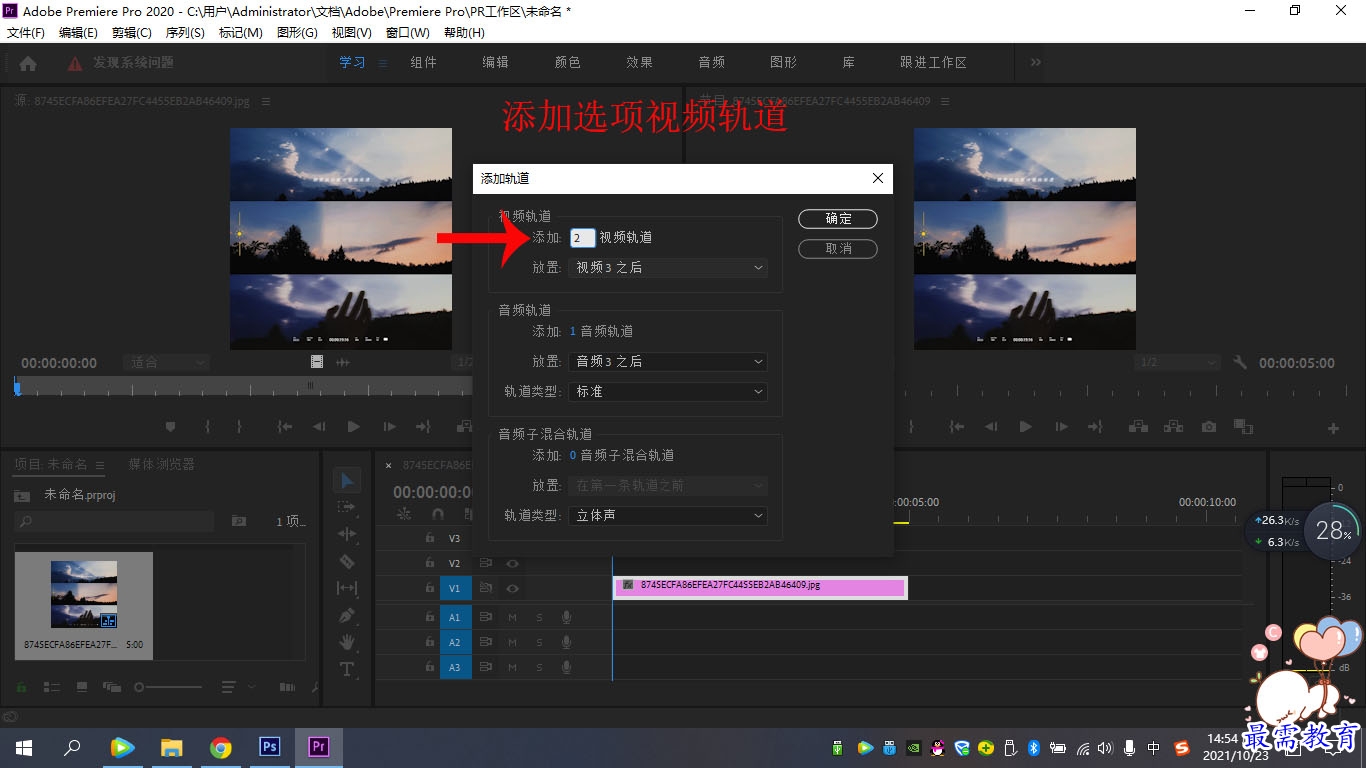
Task: Open audio track type dropdown 标准
Action: [x=668, y=391]
